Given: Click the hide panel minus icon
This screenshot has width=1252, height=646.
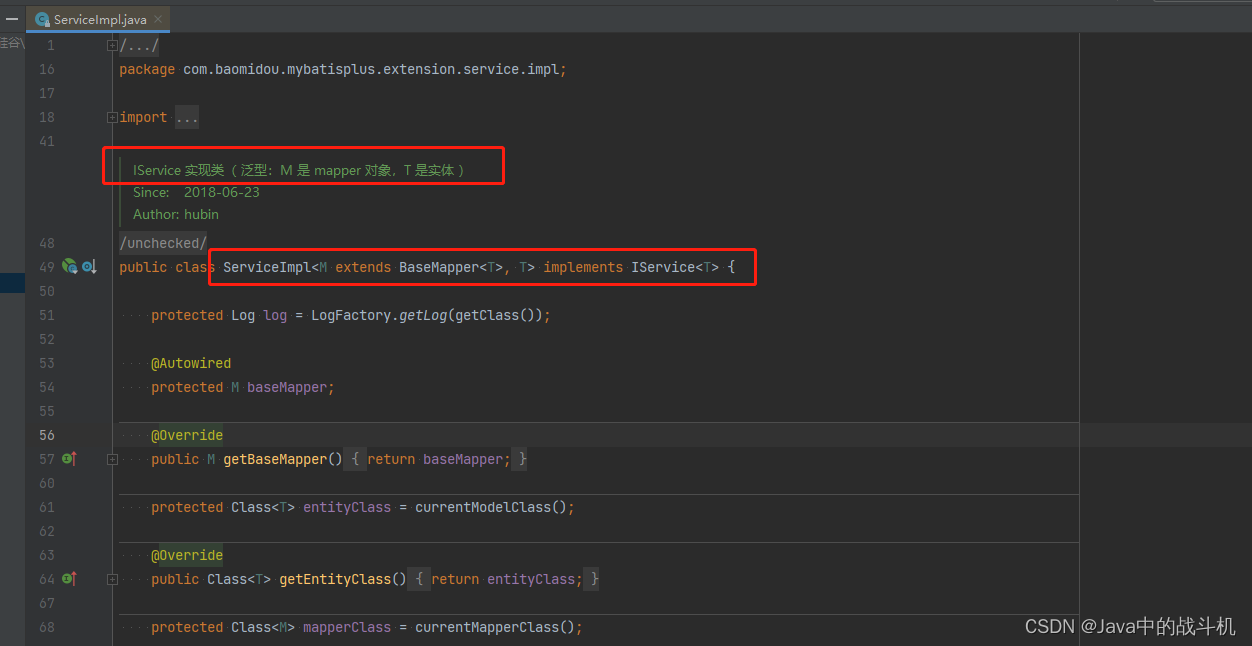Looking at the screenshot, I should [12, 18].
